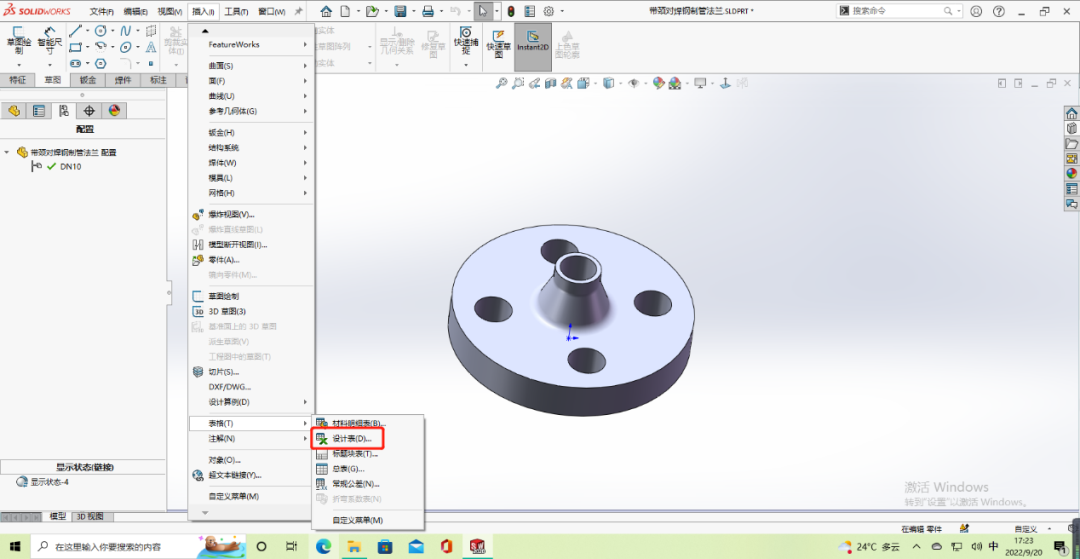This screenshot has height=559, width=1080.
Task: Select the Polygon sketch tool
Action: (101, 63)
